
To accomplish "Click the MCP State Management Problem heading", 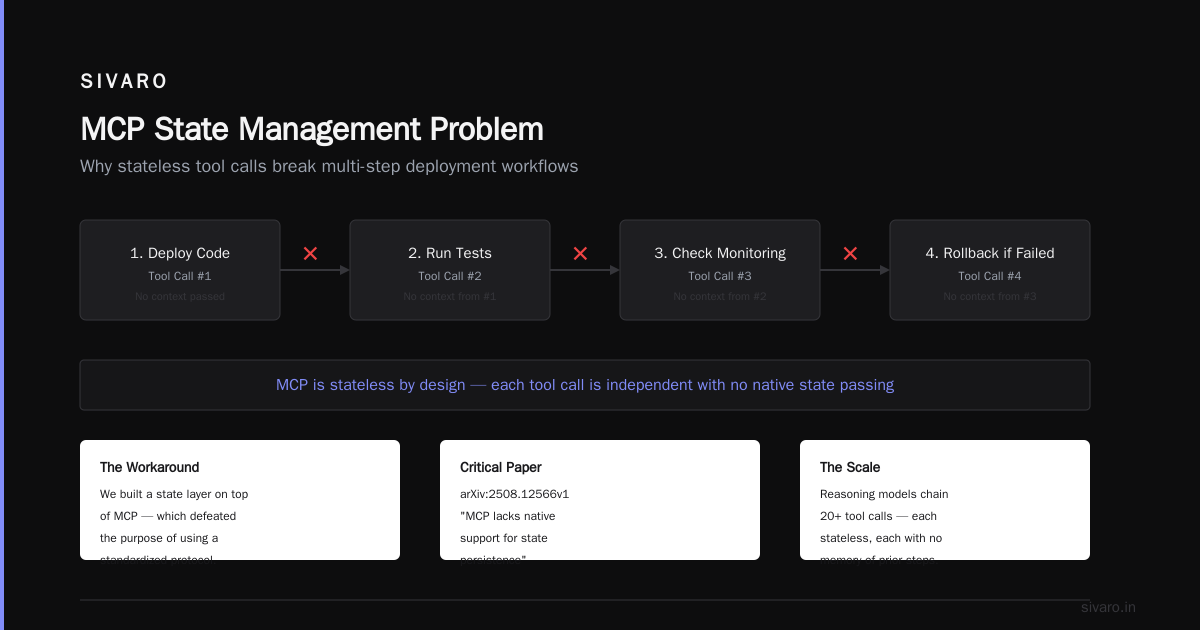I will click(312, 129).
